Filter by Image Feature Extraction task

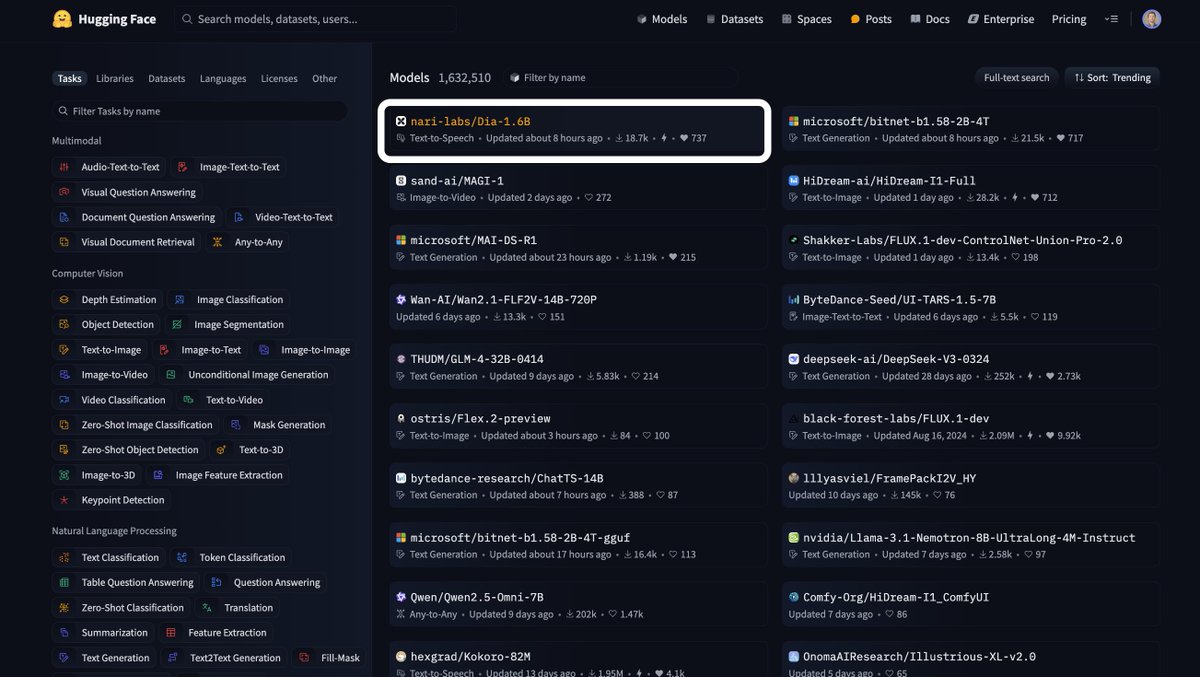point(217,475)
